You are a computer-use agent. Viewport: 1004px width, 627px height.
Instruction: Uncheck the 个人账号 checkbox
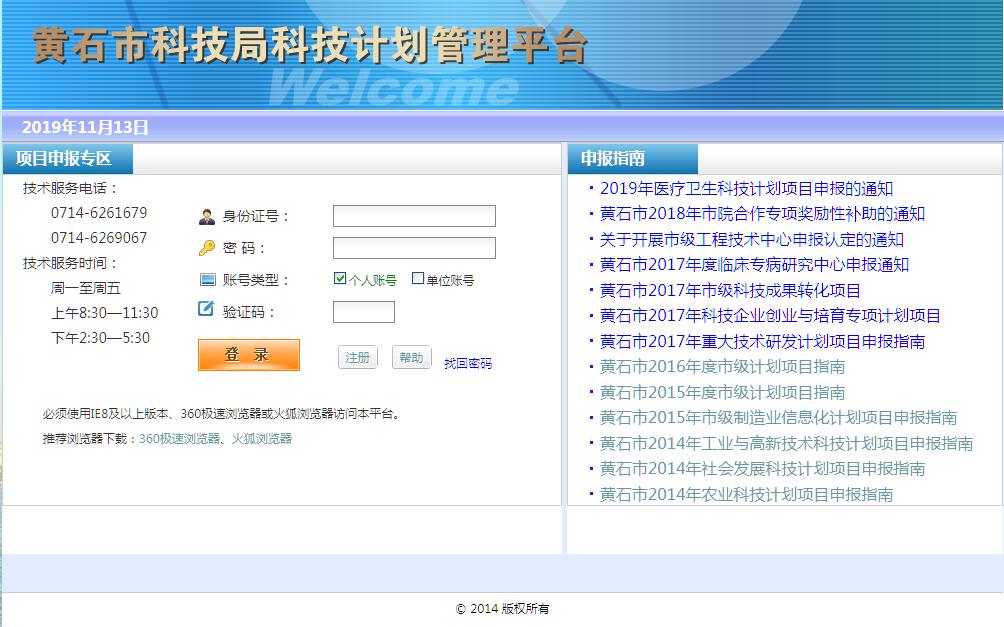[x=340, y=278]
